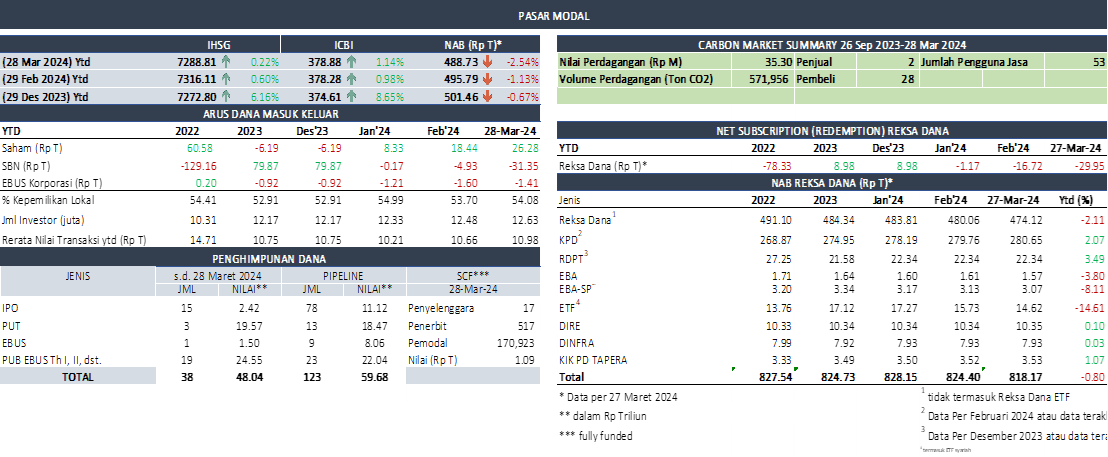1108x457 pixels.
Task: Click the ARUS DANA MASUK KELUAR header
Action: point(270,113)
